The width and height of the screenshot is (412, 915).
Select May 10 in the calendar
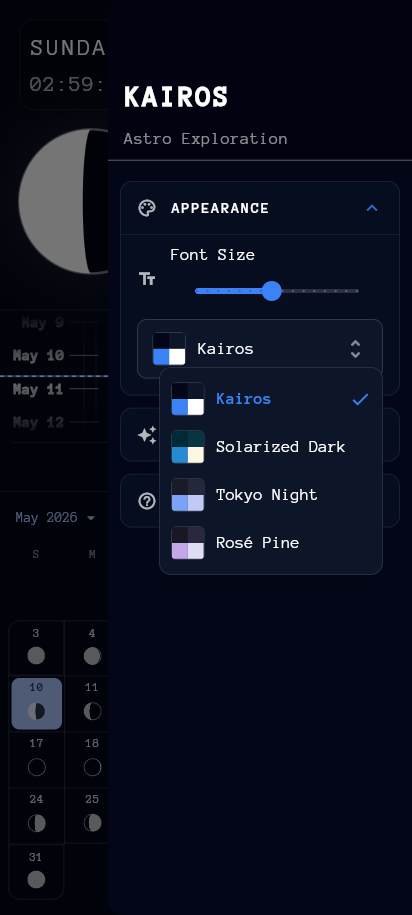click(37, 704)
